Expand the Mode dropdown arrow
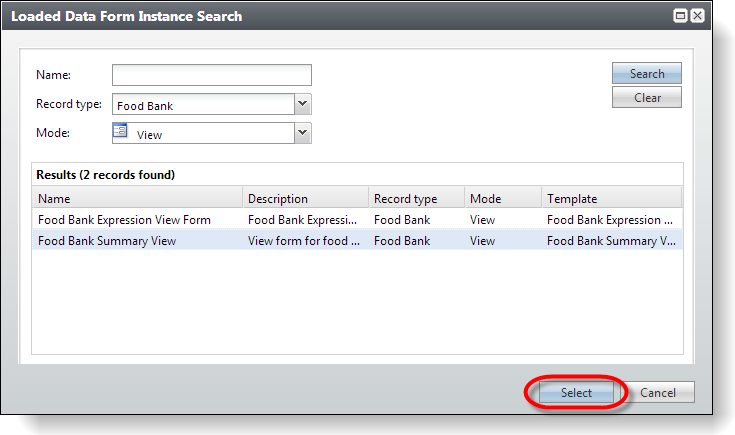Viewport: 735px width, 435px height. point(303,133)
